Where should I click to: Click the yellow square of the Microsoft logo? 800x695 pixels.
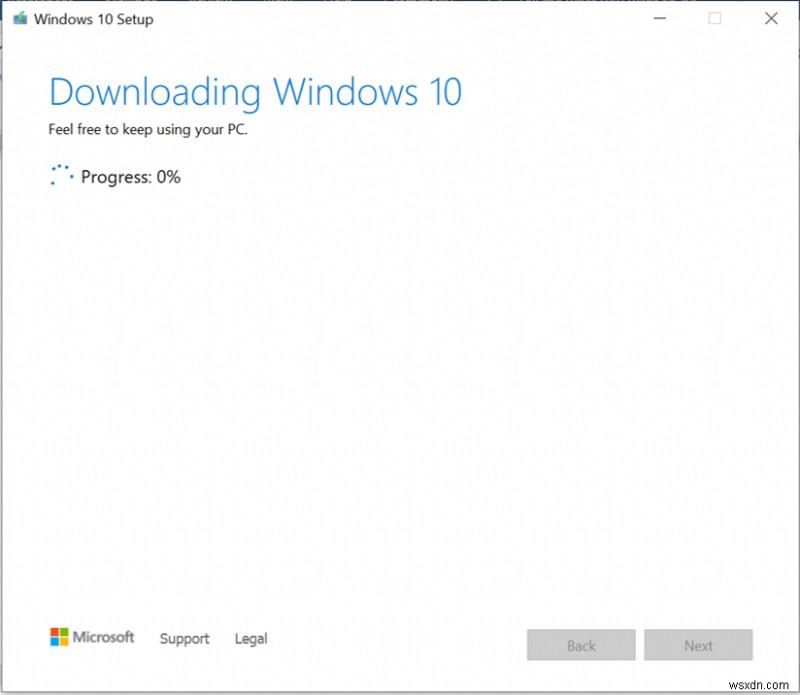(63, 642)
